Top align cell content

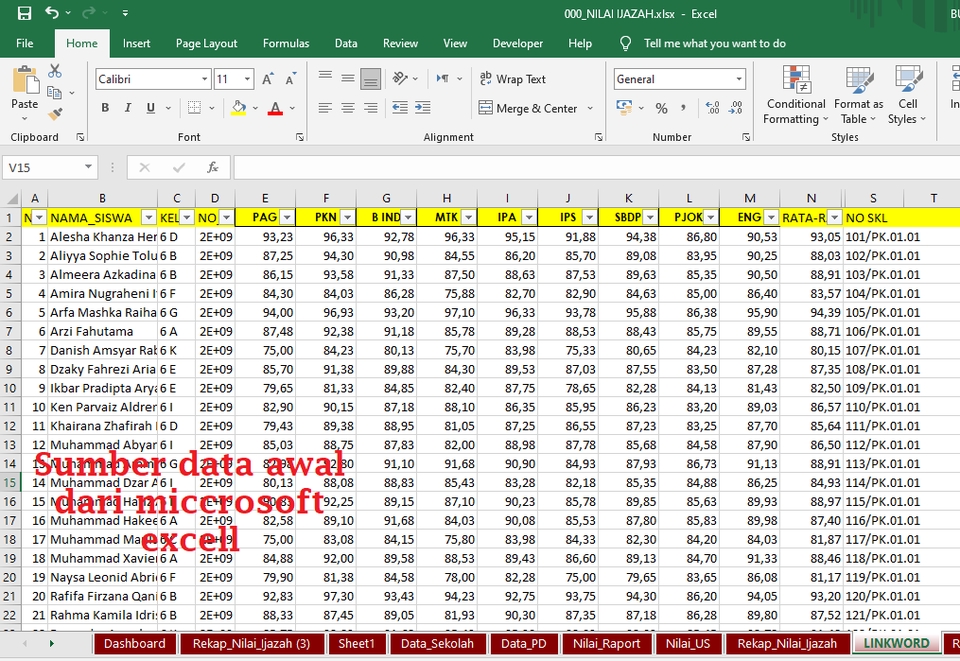coord(325,78)
